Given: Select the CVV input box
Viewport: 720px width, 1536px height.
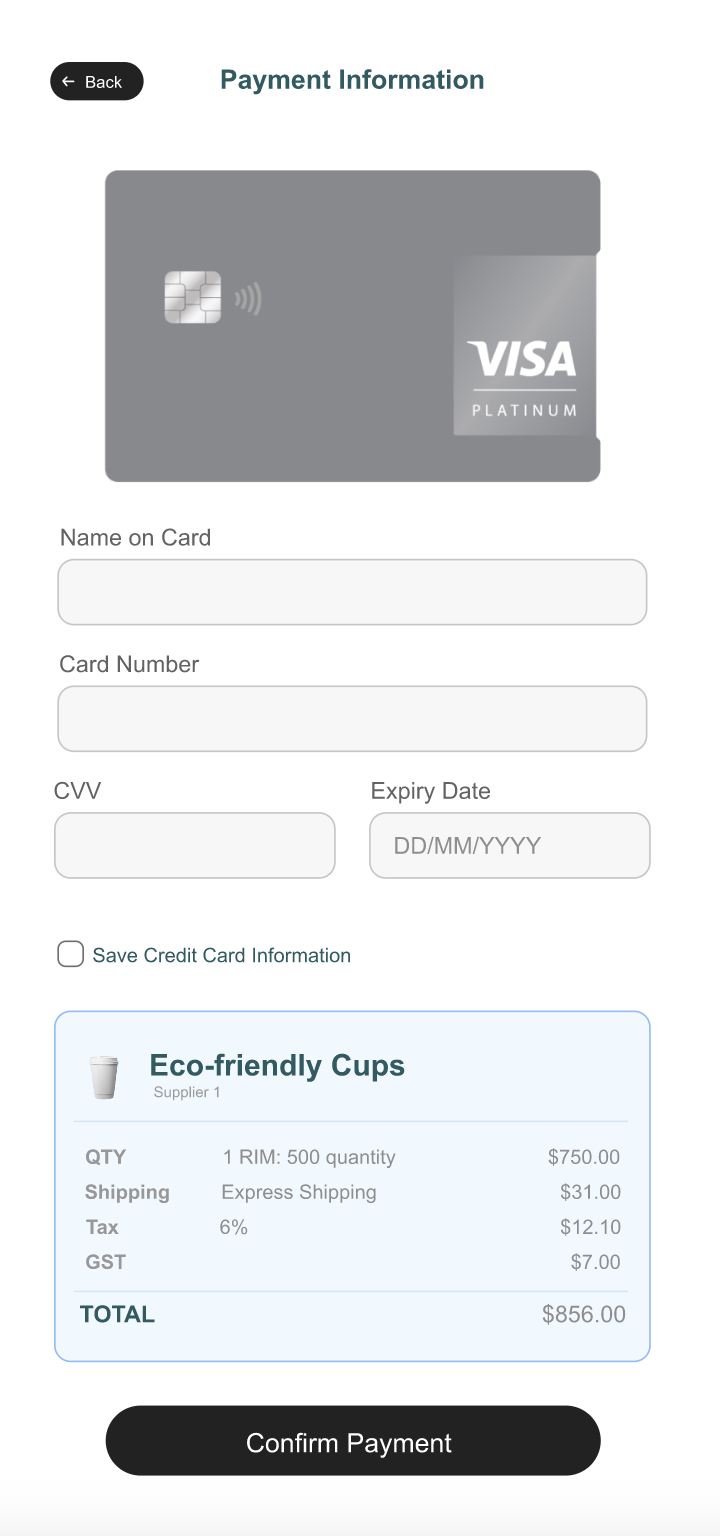Looking at the screenshot, I should click(x=195, y=846).
